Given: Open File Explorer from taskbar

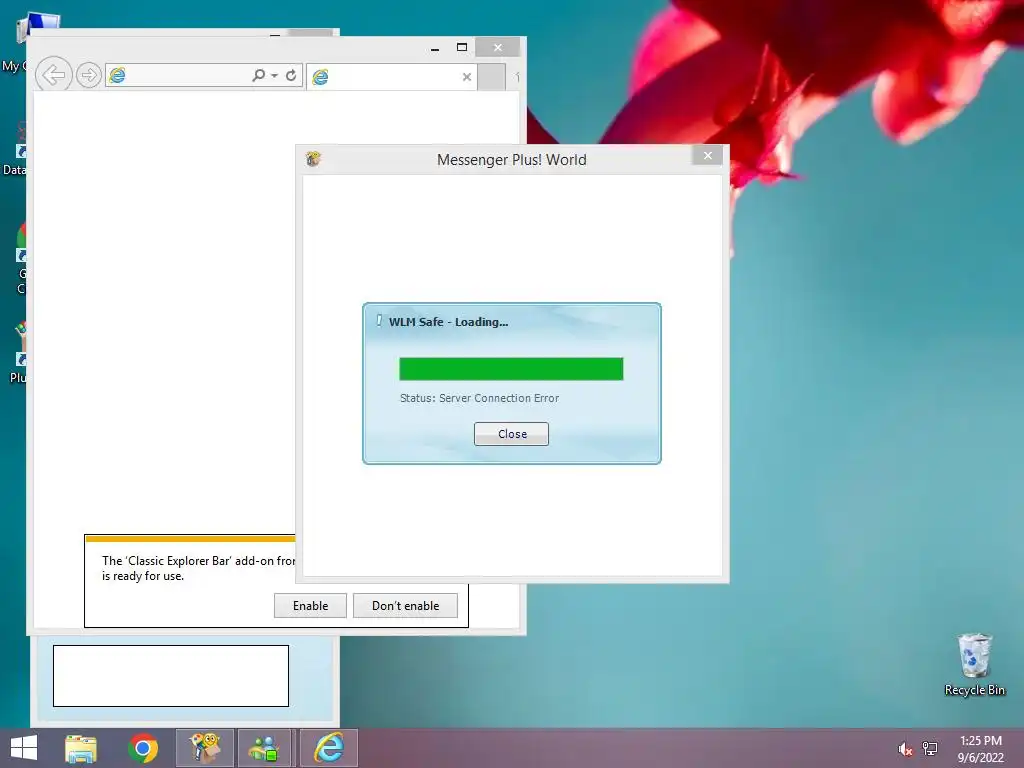Looking at the screenshot, I should point(81,748).
